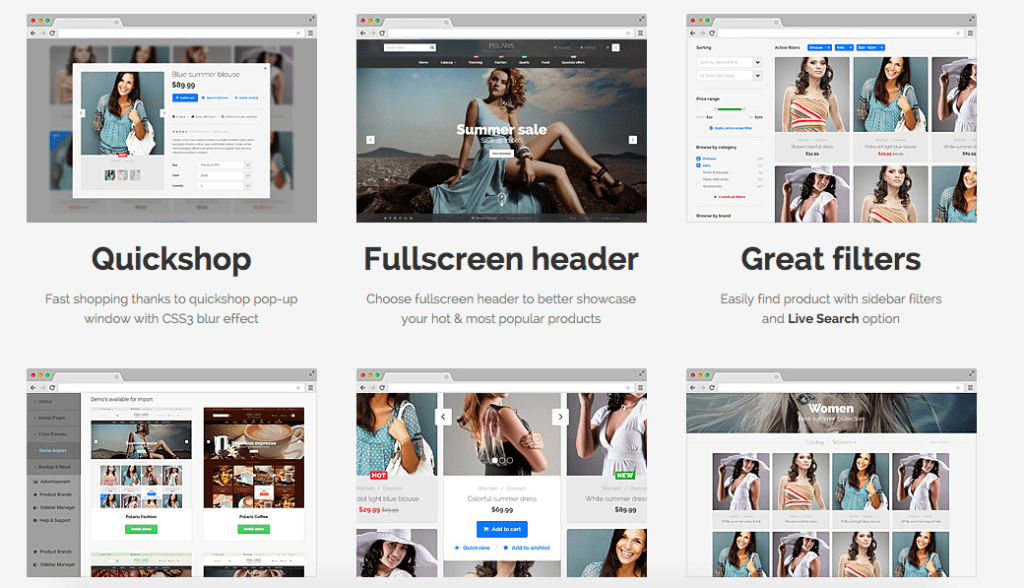Click Quickview link under Colorful summer dress
Image resolution: width=1024 pixels, height=588 pixels.
(x=472, y=547)
